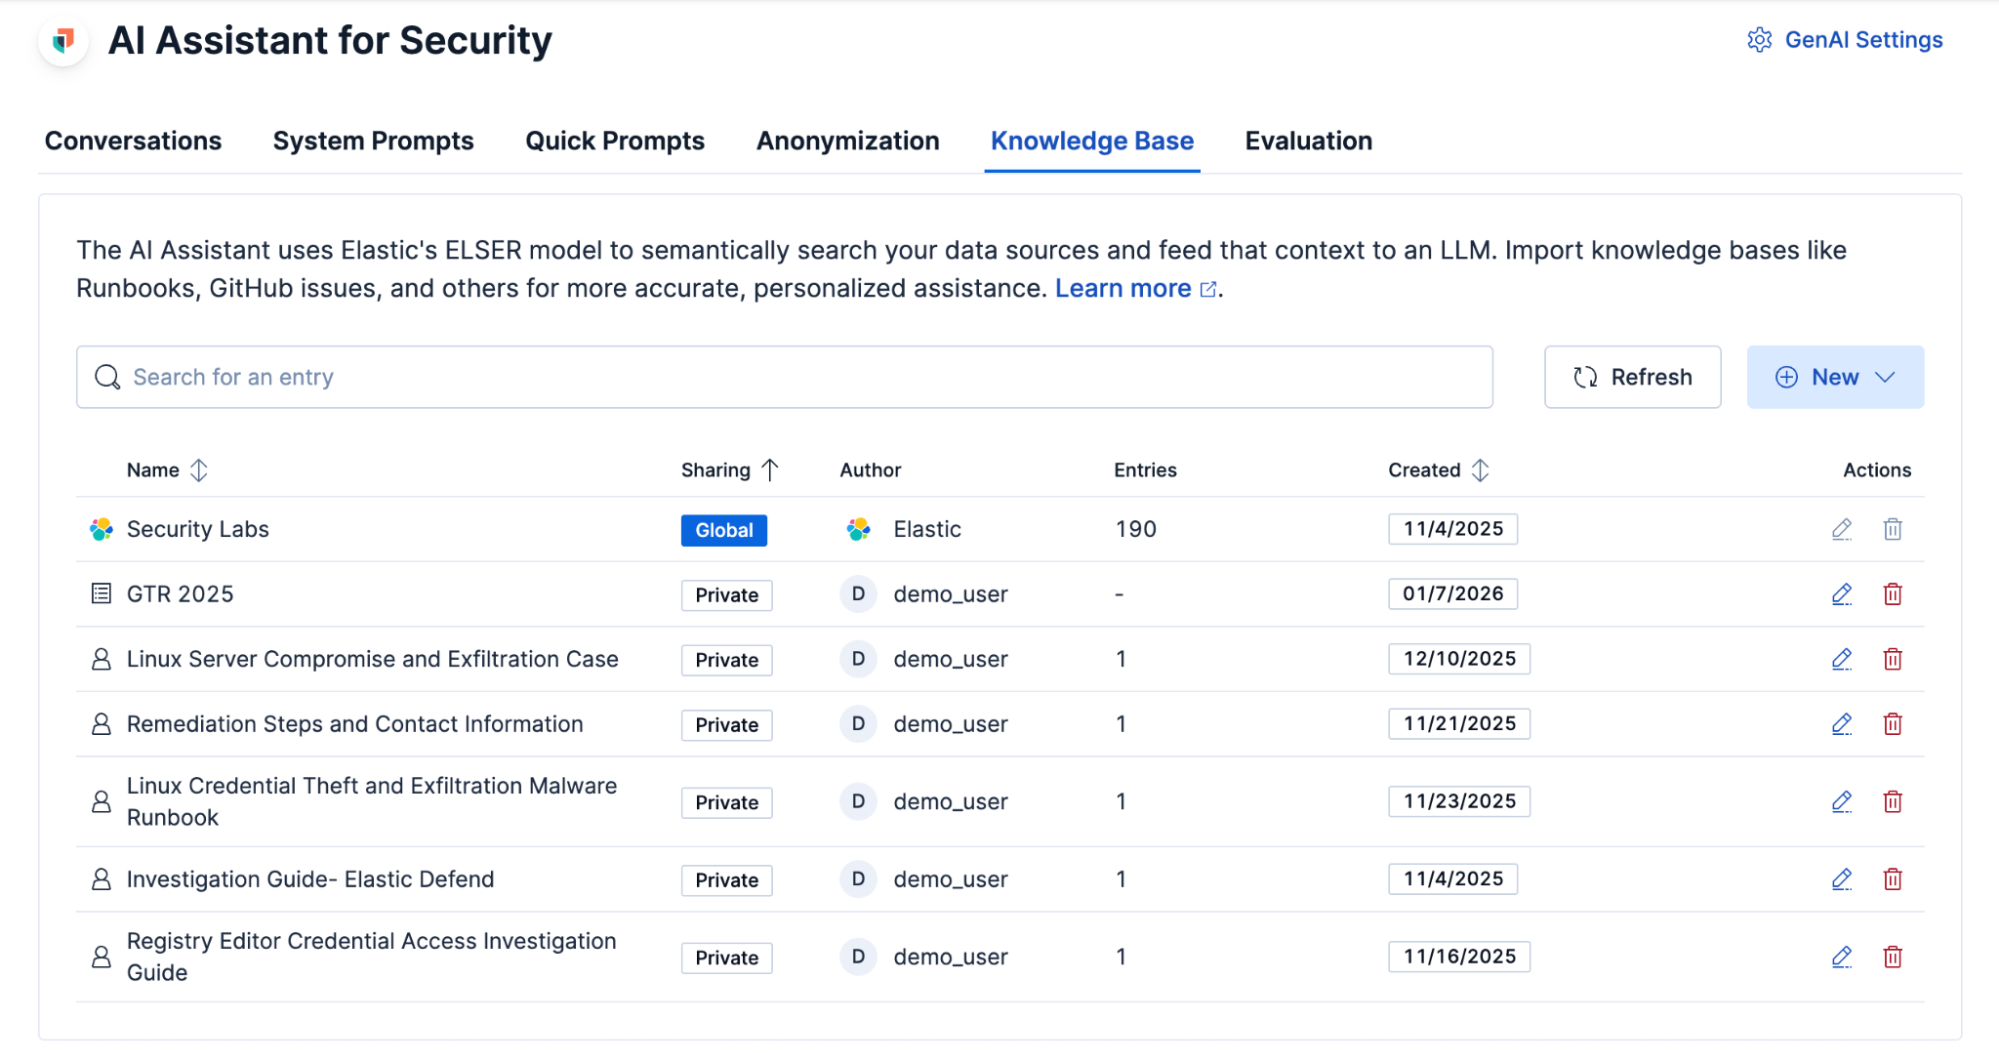Click Created date 01/7/2026 badge
This screenshot has width=1999, height=1053.
1452,594
